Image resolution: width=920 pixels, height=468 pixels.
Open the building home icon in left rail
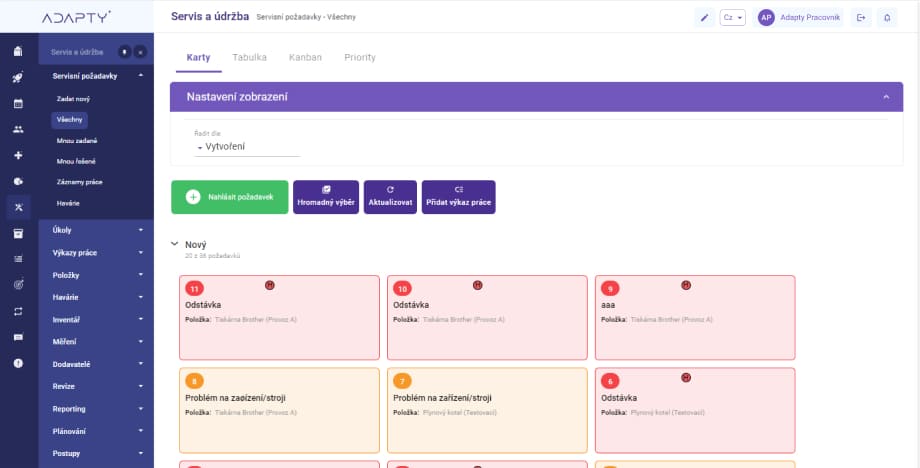18,51
